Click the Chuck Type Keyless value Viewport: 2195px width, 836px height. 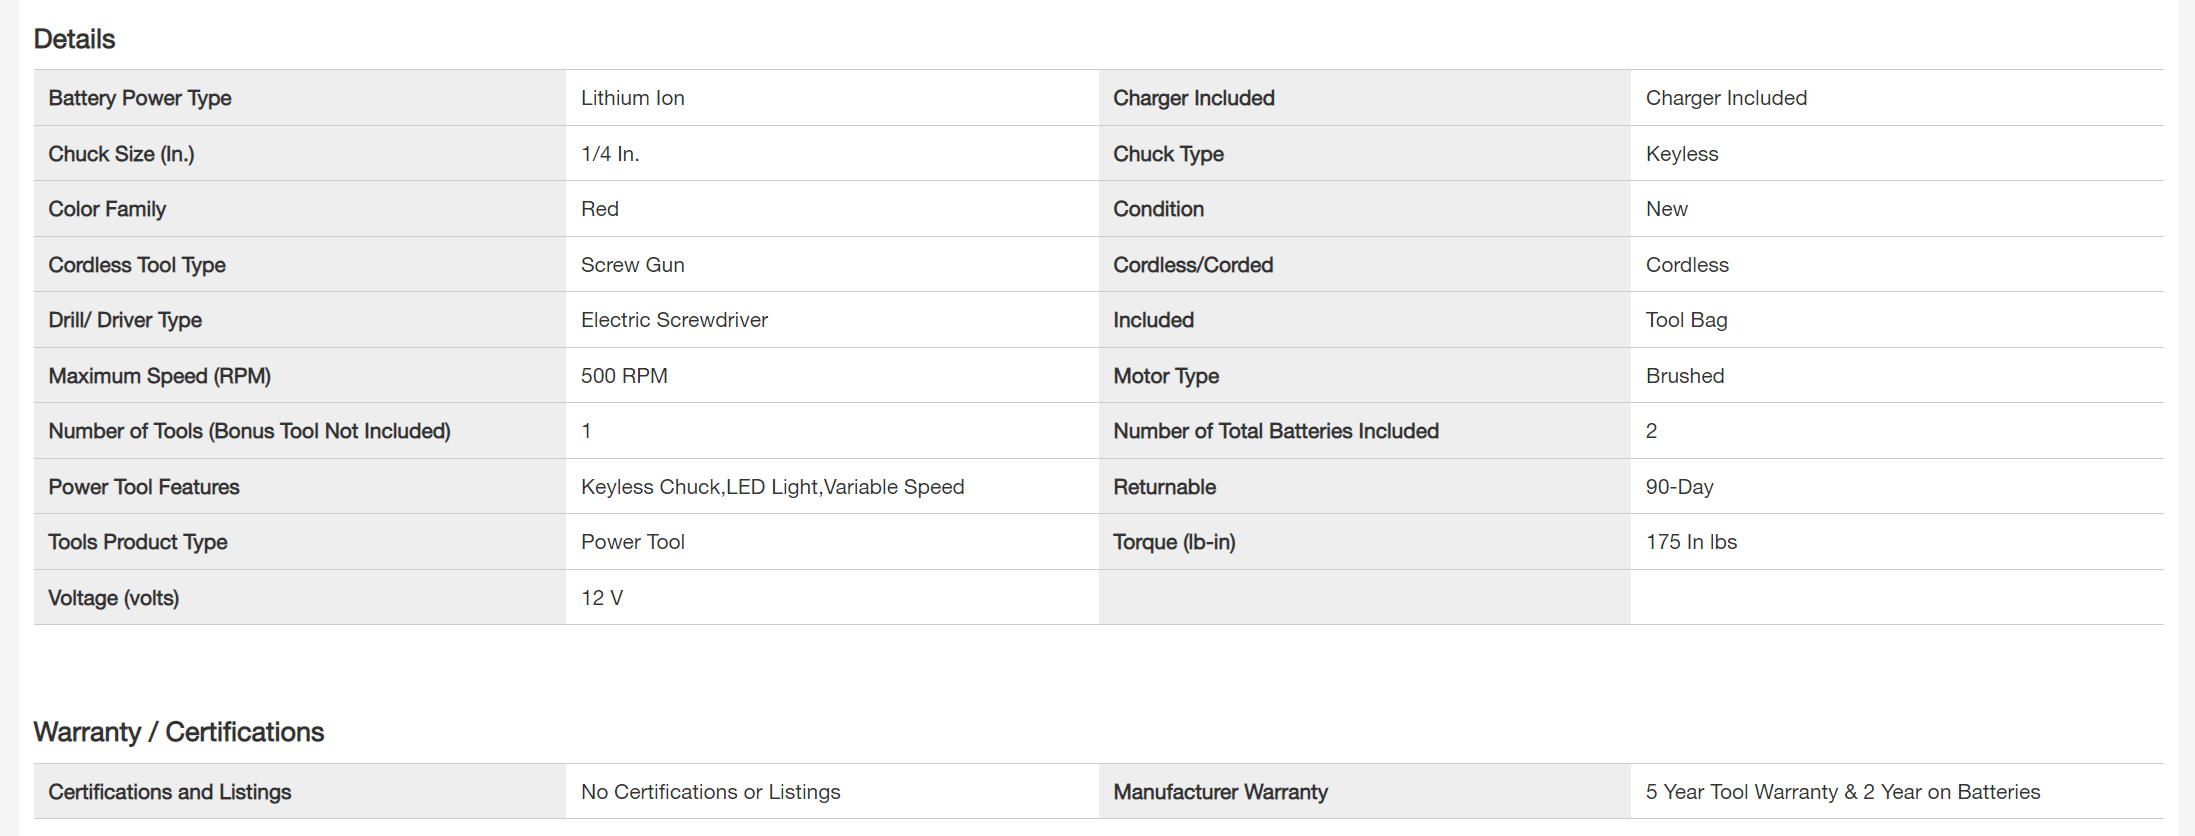(x=1682, y=154)
